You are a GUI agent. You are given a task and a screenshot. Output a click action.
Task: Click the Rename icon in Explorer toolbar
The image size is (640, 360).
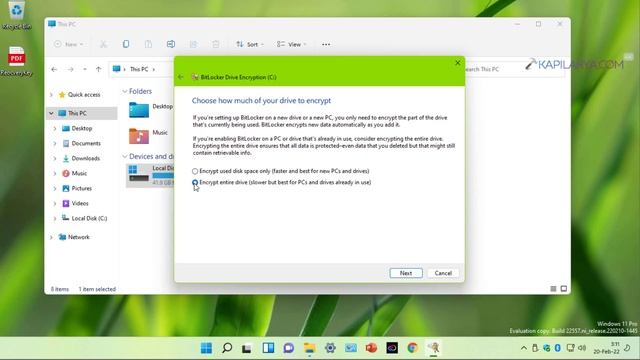[171, 44]
